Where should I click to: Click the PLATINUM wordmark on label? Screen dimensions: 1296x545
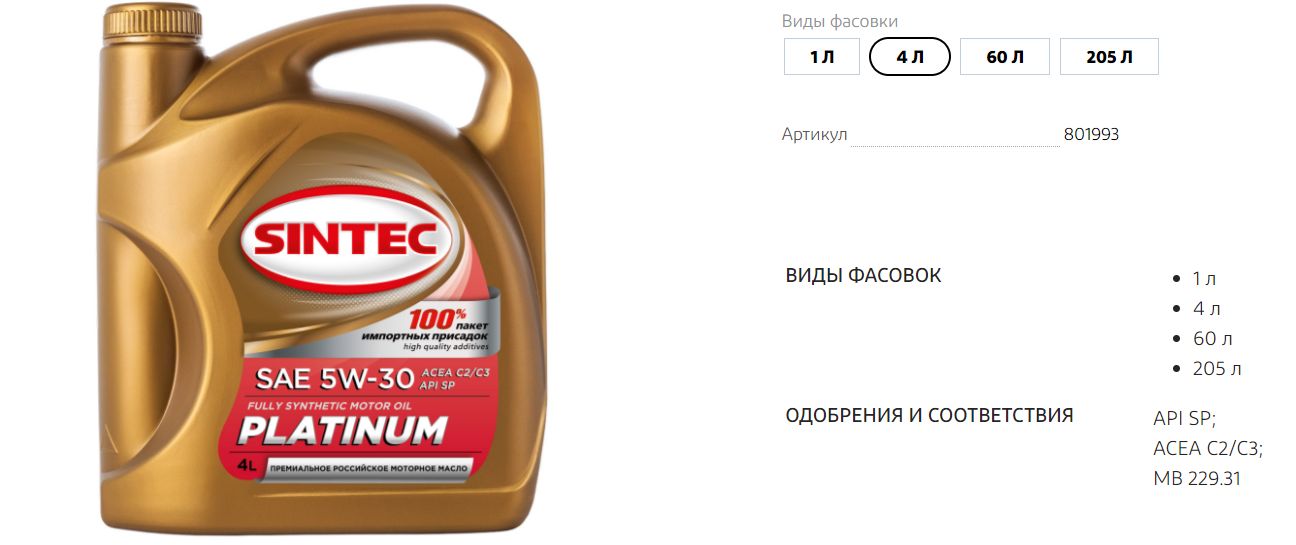point(341,431)
